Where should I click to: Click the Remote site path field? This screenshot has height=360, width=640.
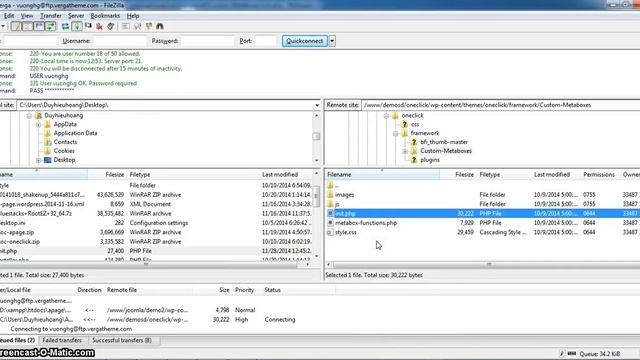[x=501, y=105]
